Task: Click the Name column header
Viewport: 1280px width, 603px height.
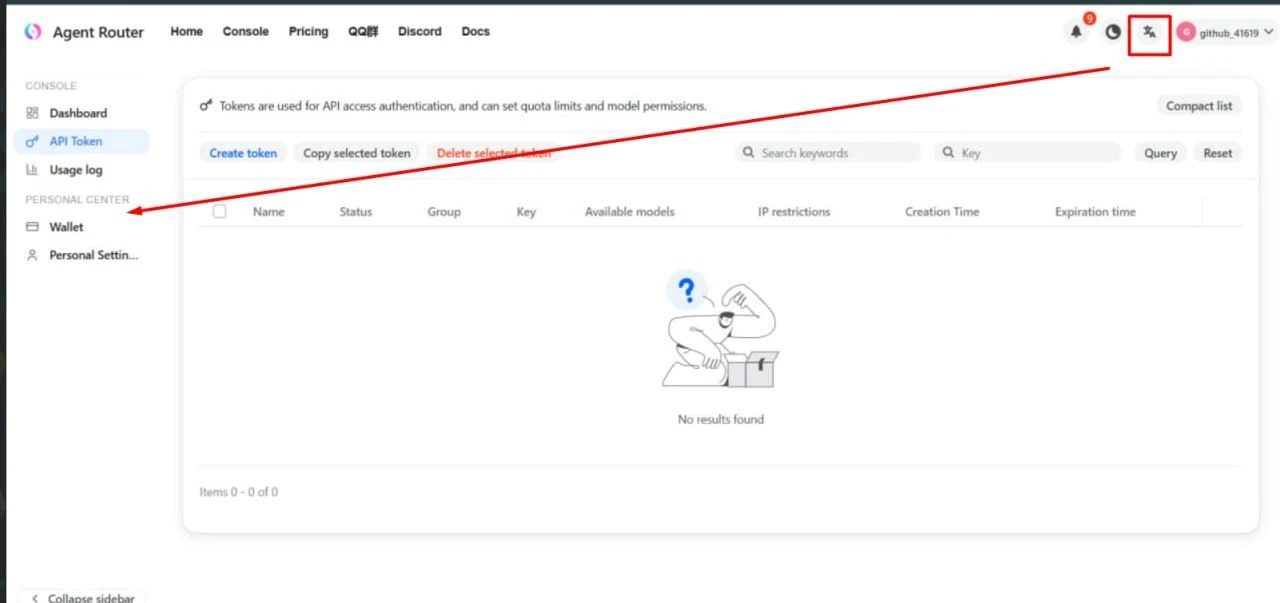Action: pos(269,212)
